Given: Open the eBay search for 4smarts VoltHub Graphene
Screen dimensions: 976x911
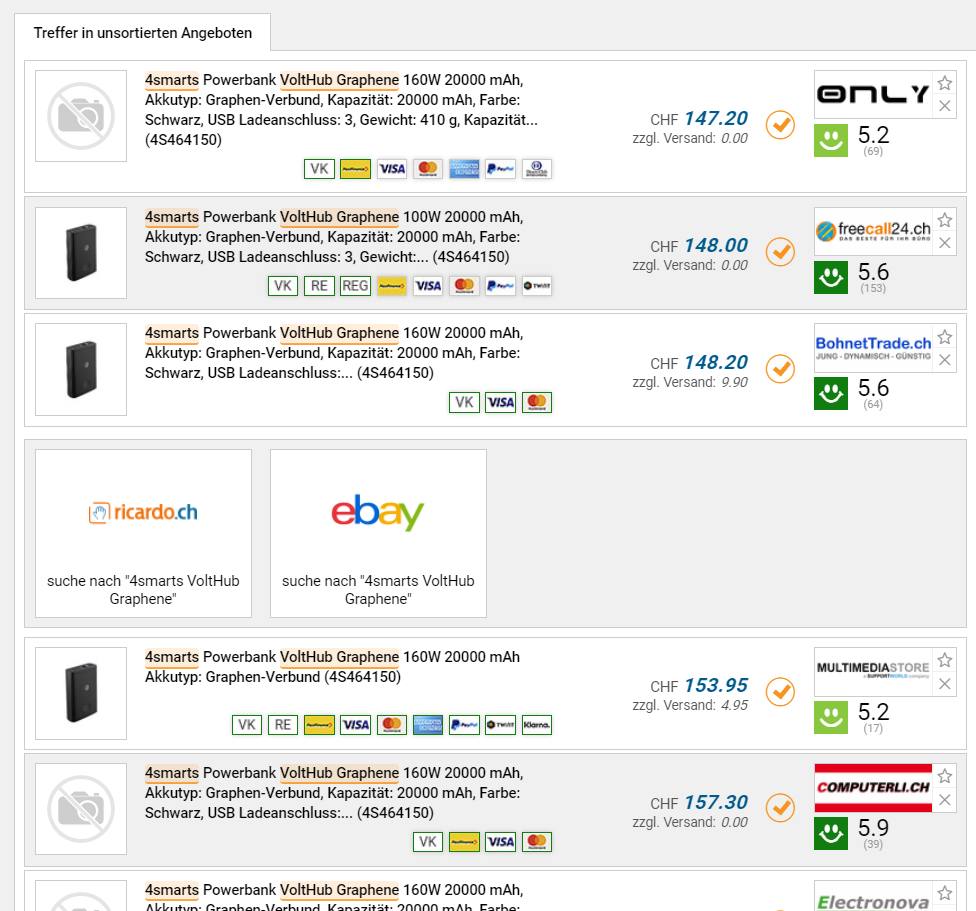Looking at the screenshot, I should (378, 533).
